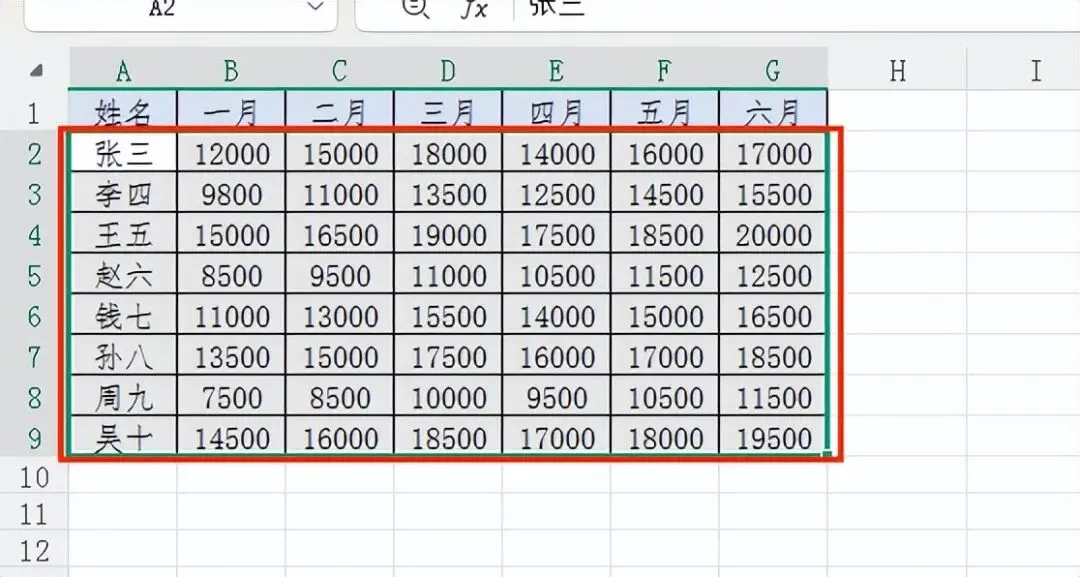Click 王五's 二月 value 16500
This screenshot has width=1080, height=577.
(x=340, y=234)
